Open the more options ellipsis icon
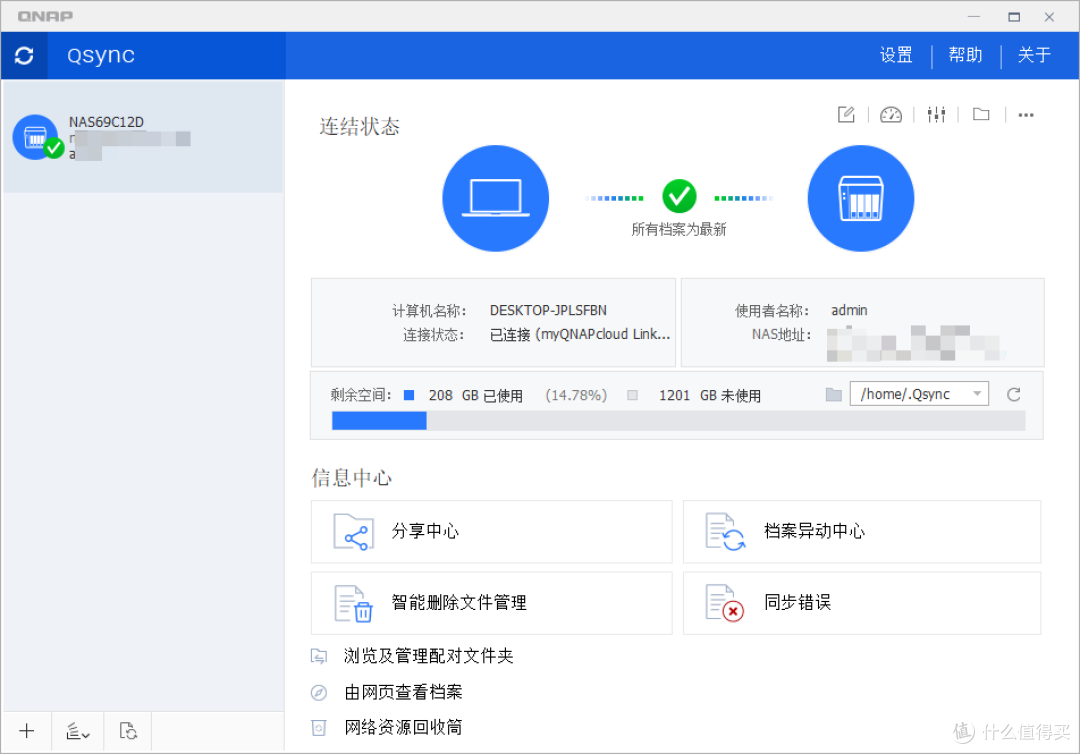The width and height of the screenshot is (1080, 754). coord(1026,115)
